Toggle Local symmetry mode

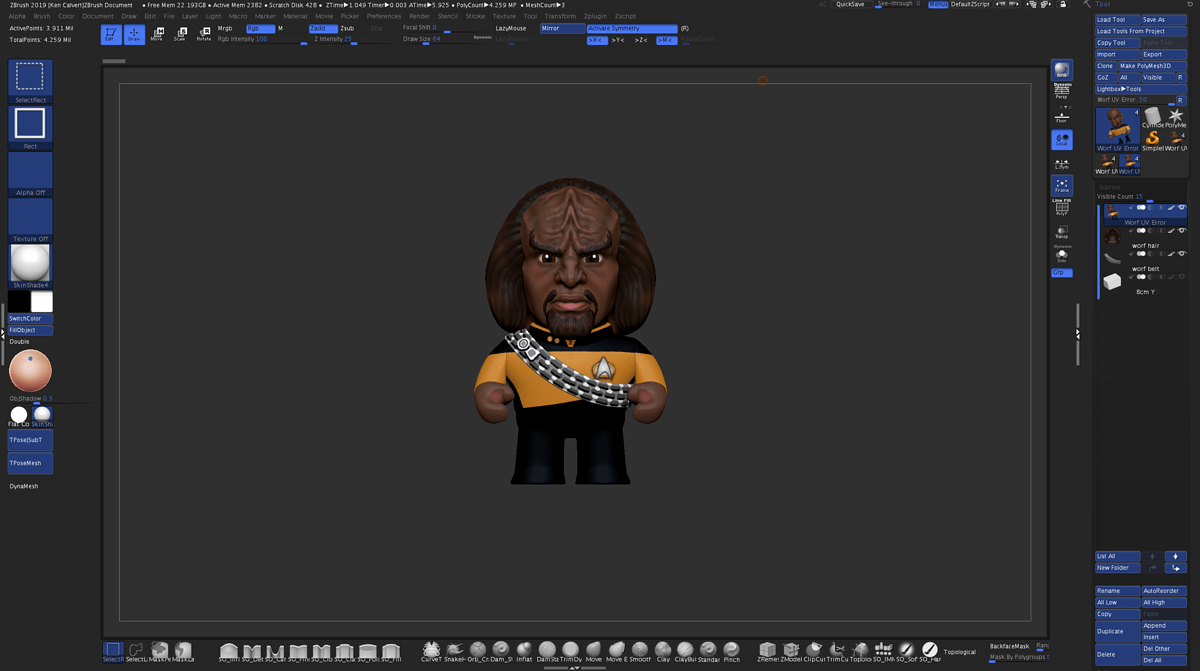[1062, 139]
